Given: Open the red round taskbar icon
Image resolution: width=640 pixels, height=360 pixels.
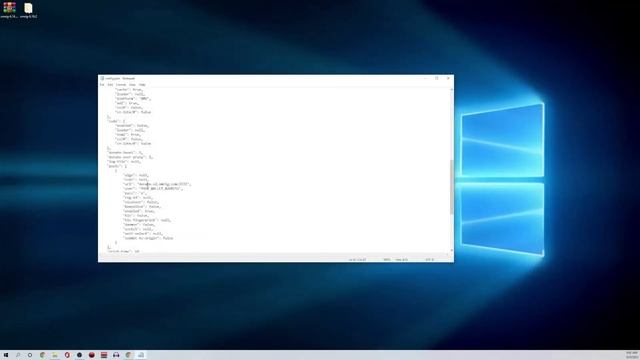Looking at the screenshot, I should pos(91,355).
